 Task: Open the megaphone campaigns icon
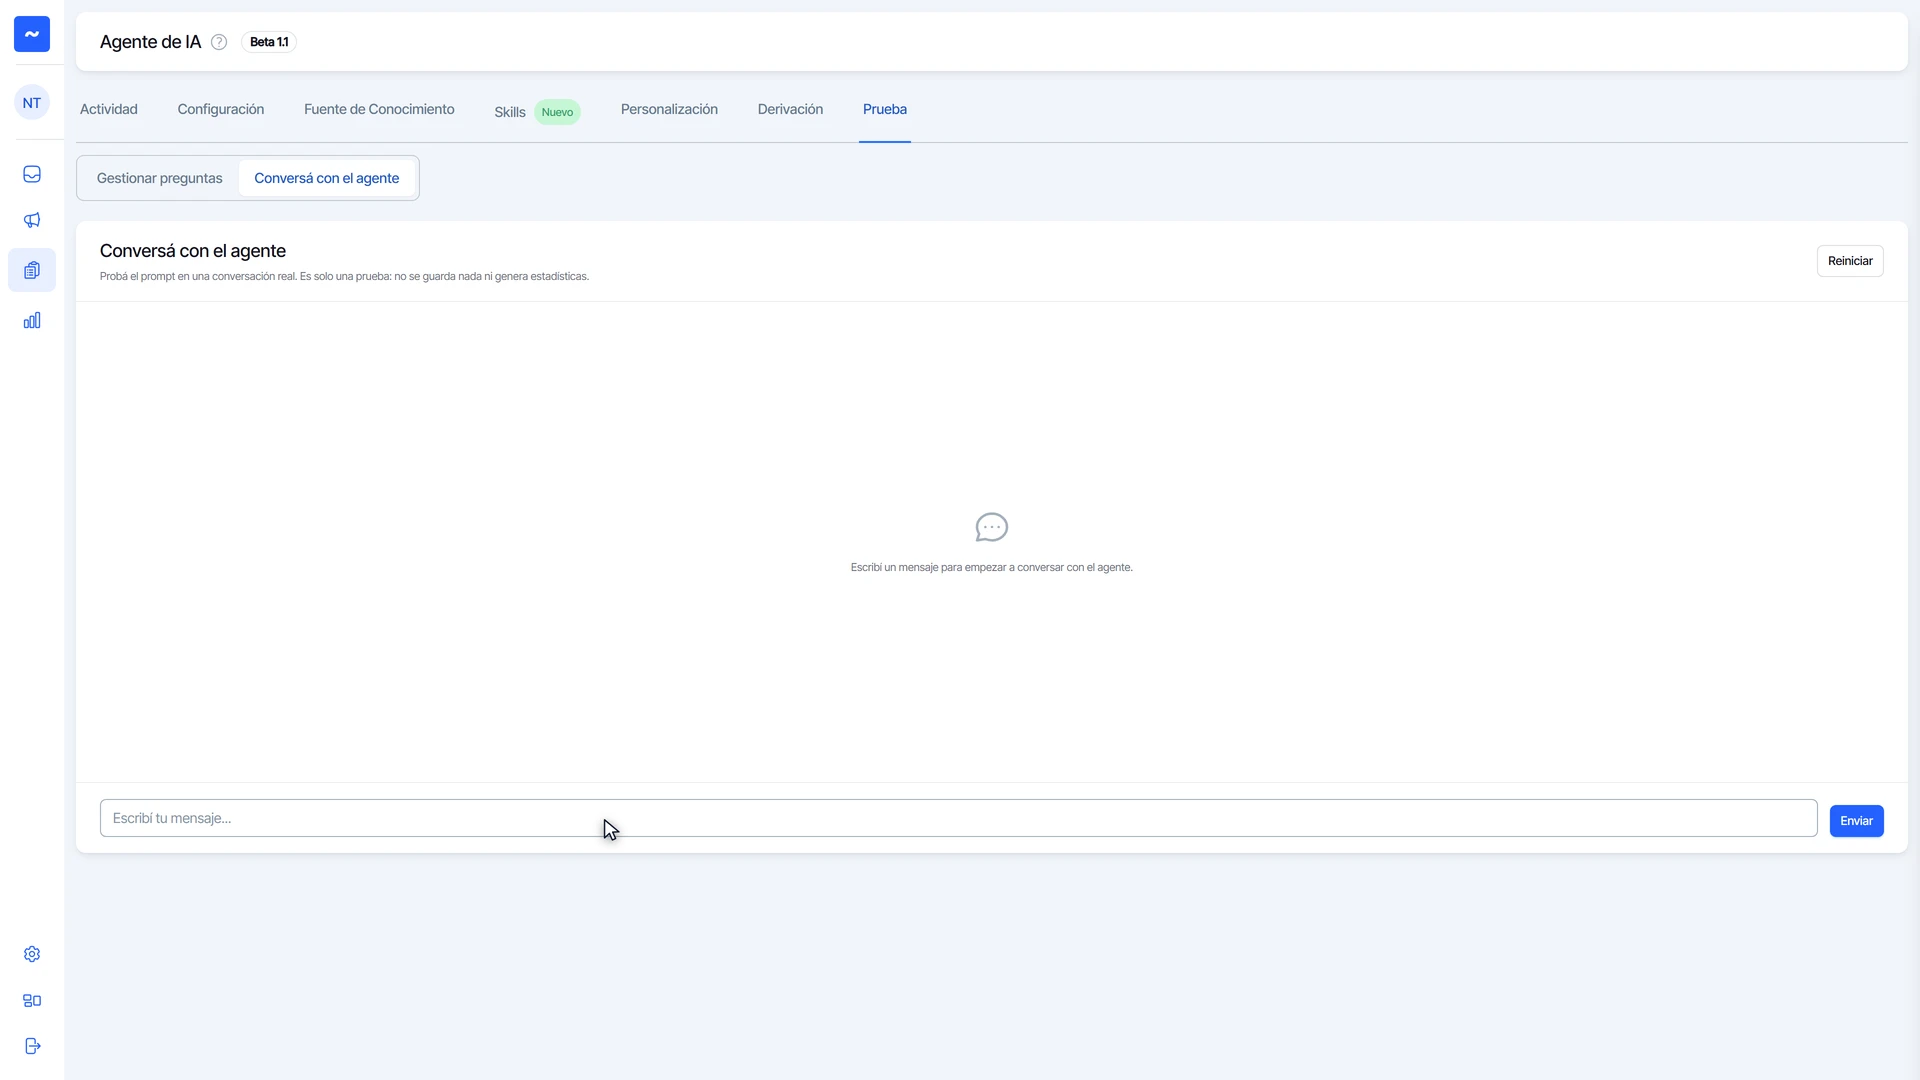(x=32, y=220)
